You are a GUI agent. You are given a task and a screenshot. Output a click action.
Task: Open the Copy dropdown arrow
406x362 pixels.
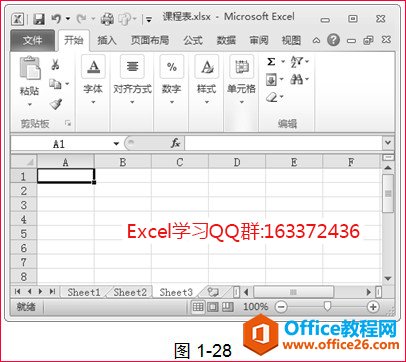pyautogui.click(x=67, y=84)
